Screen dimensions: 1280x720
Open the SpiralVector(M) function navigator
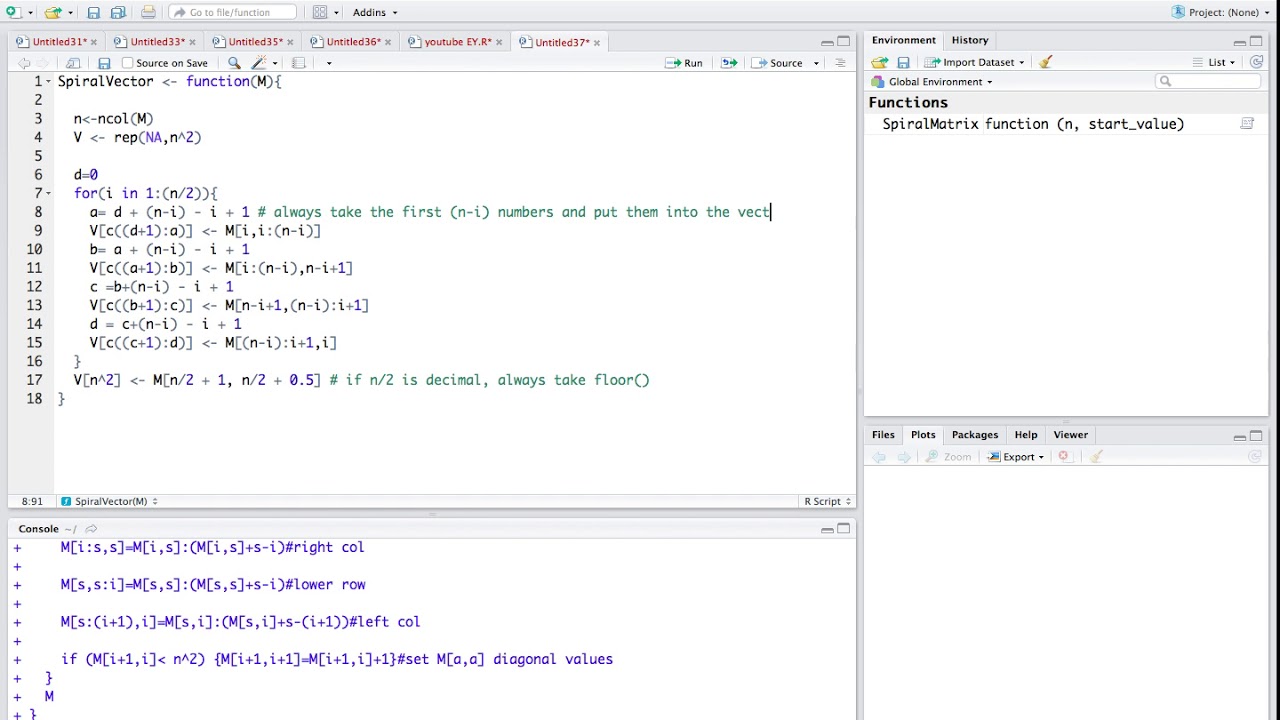click(110, 501)
